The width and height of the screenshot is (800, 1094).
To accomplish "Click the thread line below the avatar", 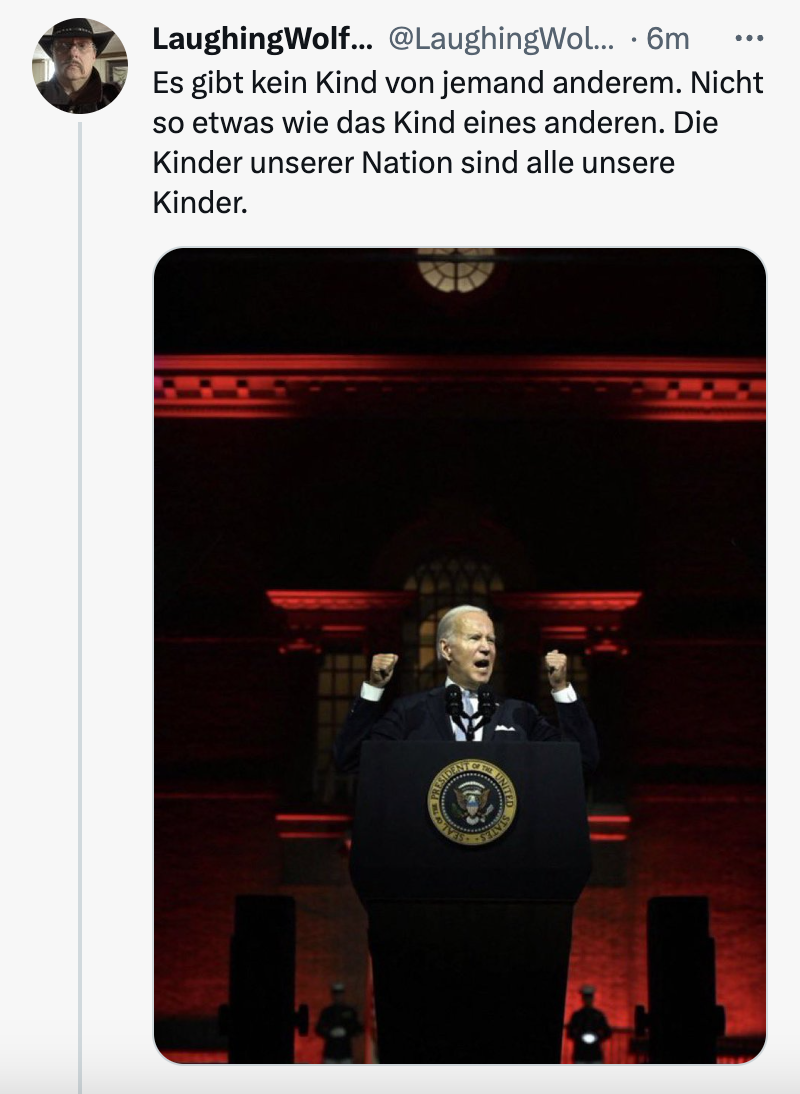I will (x=80, y=600).
